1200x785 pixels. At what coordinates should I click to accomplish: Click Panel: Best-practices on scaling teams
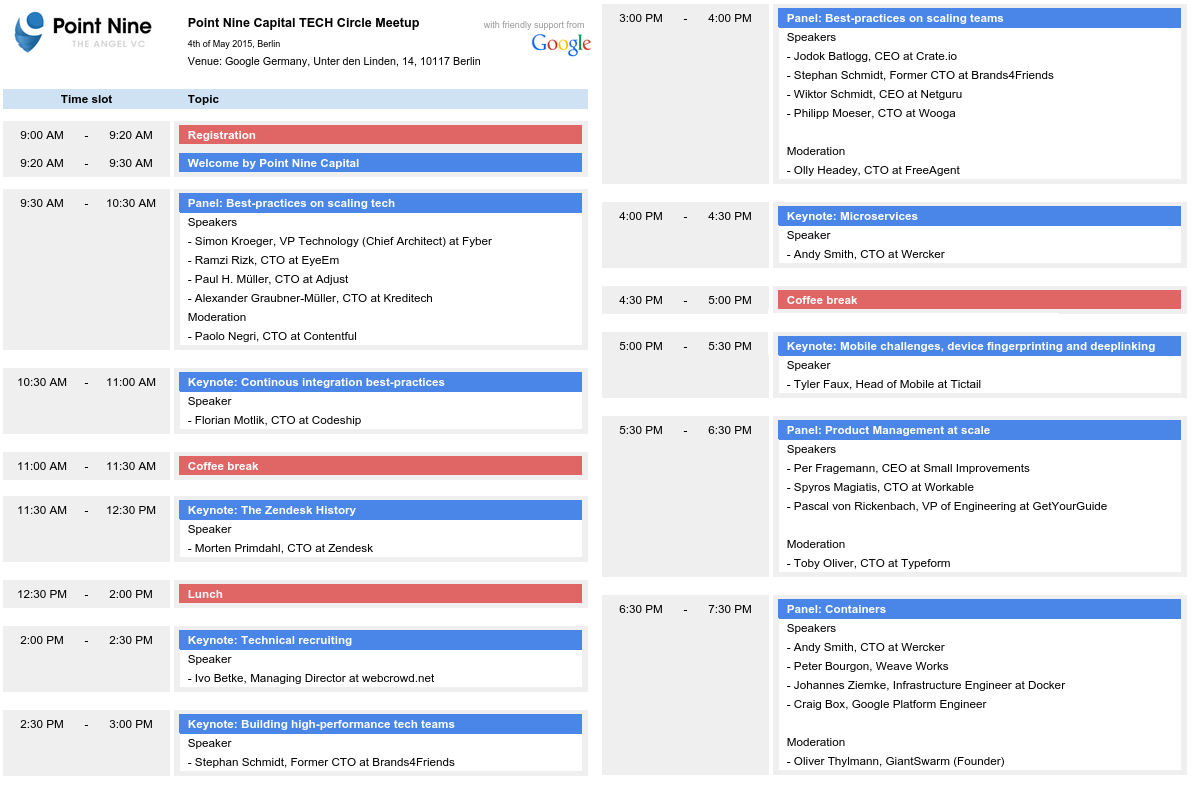(x=979, y=18)
